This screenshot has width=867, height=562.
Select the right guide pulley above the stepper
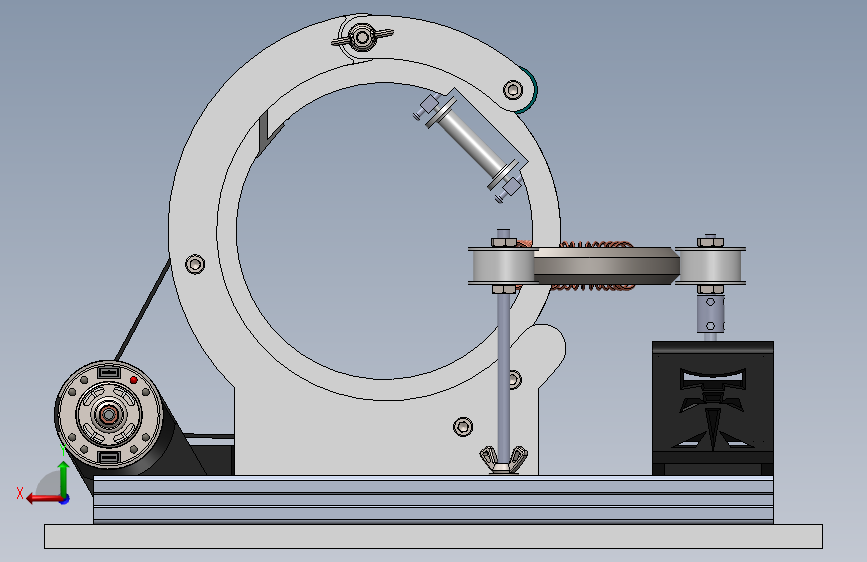click(711, 266)
